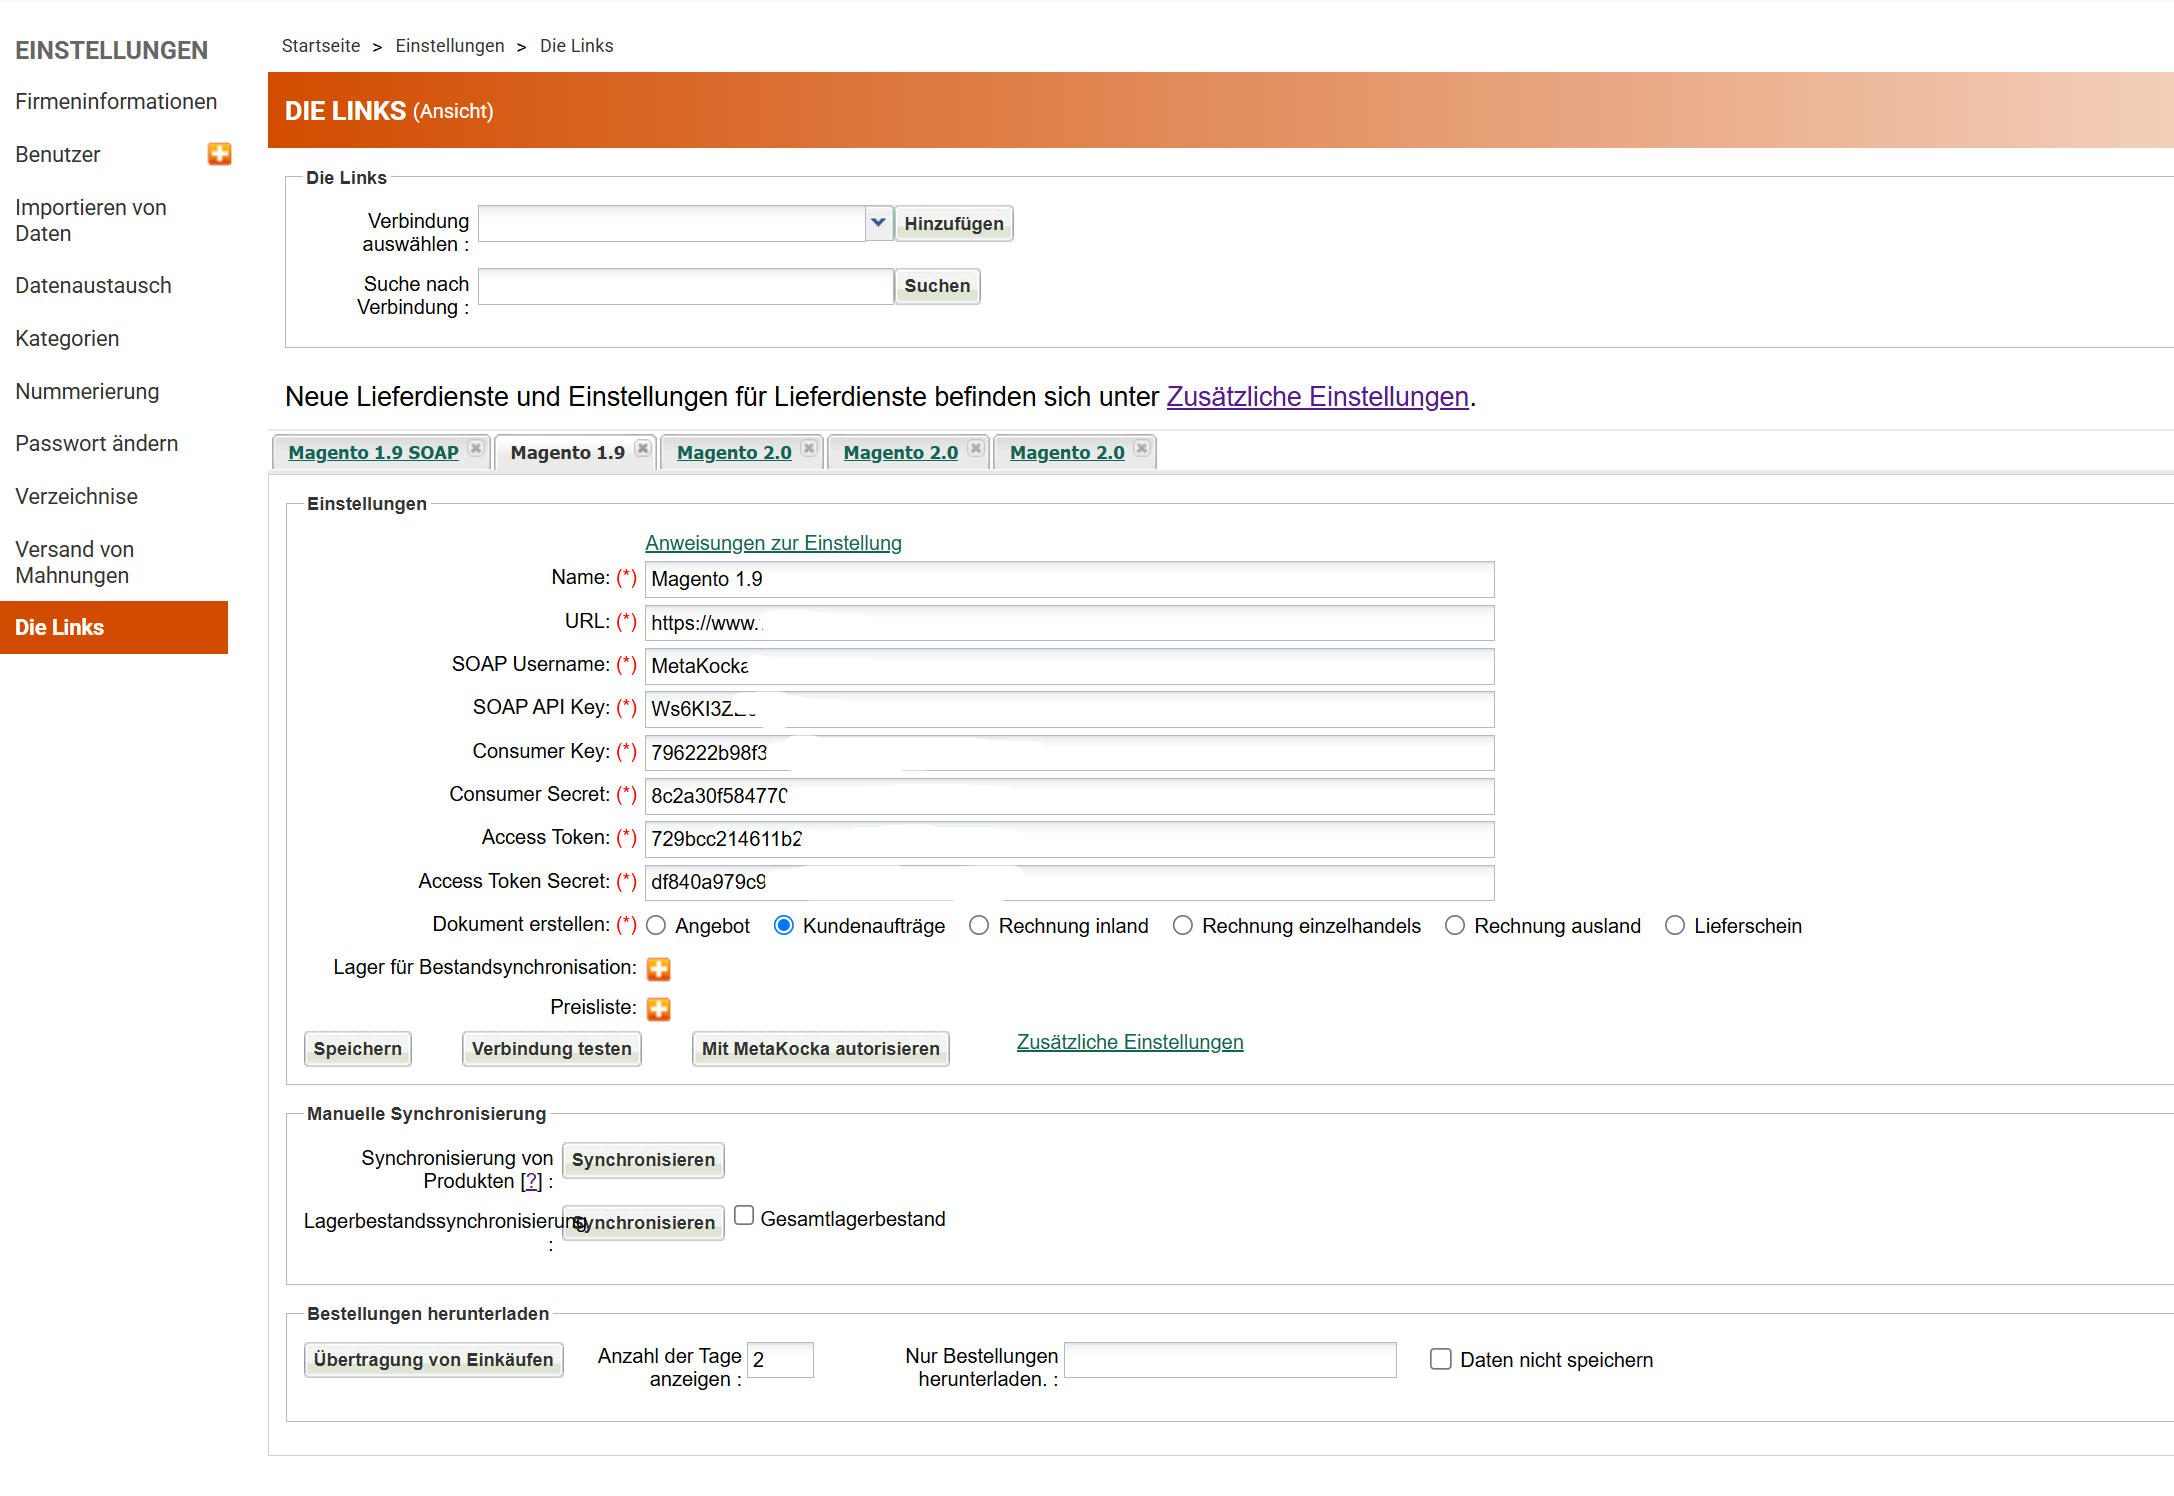Viewport: 2174px width, 1496px height.
Task: Close the Magento 1.9 SOAP tab
Action: (476, 449)
